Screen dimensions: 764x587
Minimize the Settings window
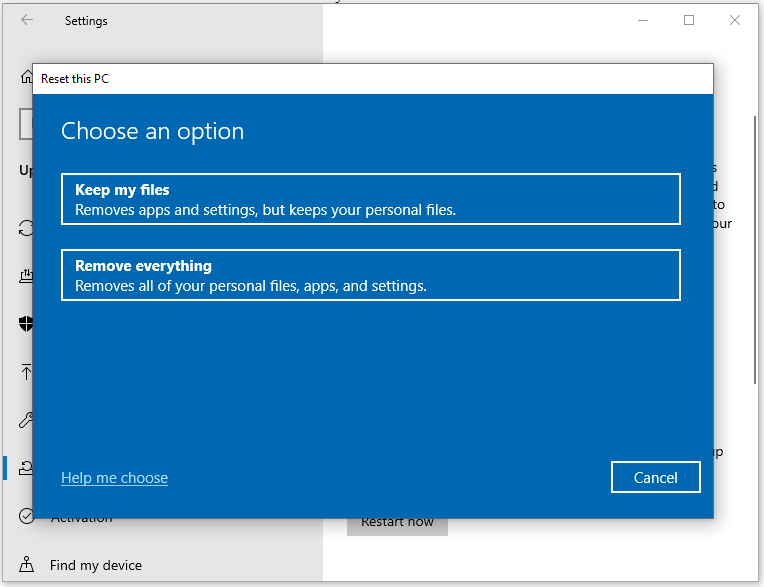click(x=642, y=20)
